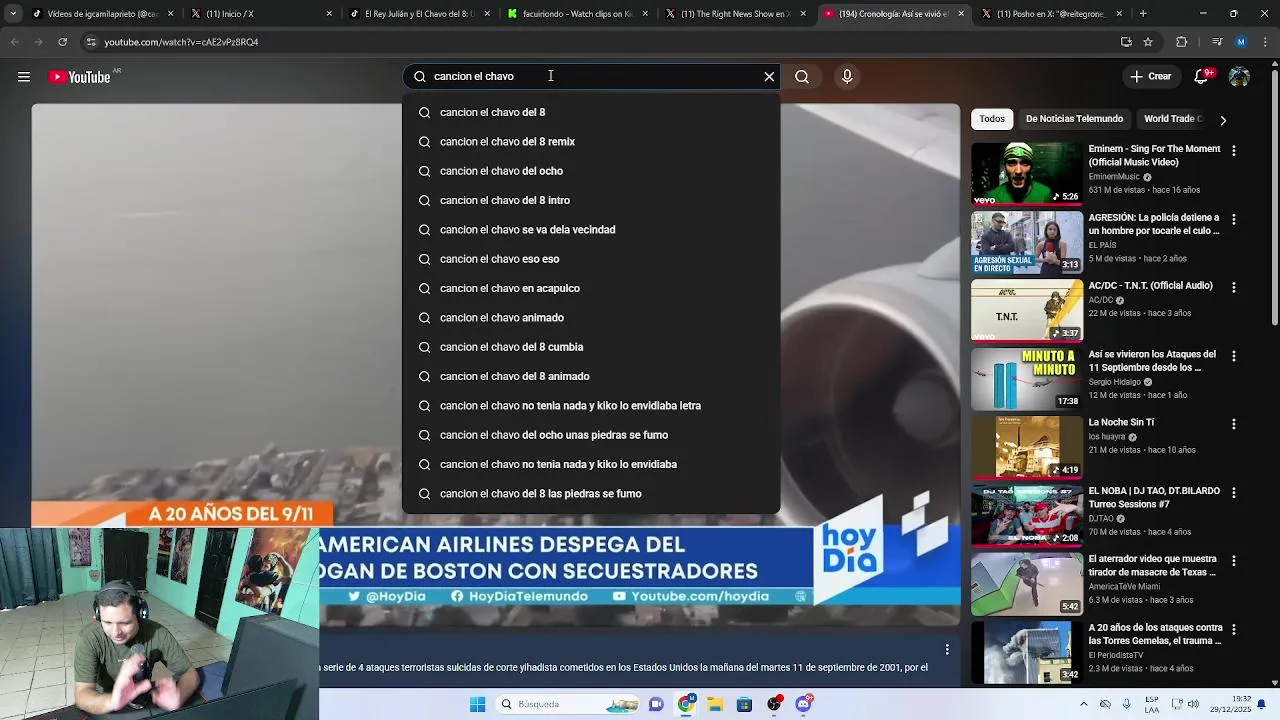Pick suggestion ending 'kiko lo envidiaba letra'
Viewport: 1280px width, 720px height.
(591, 406)
